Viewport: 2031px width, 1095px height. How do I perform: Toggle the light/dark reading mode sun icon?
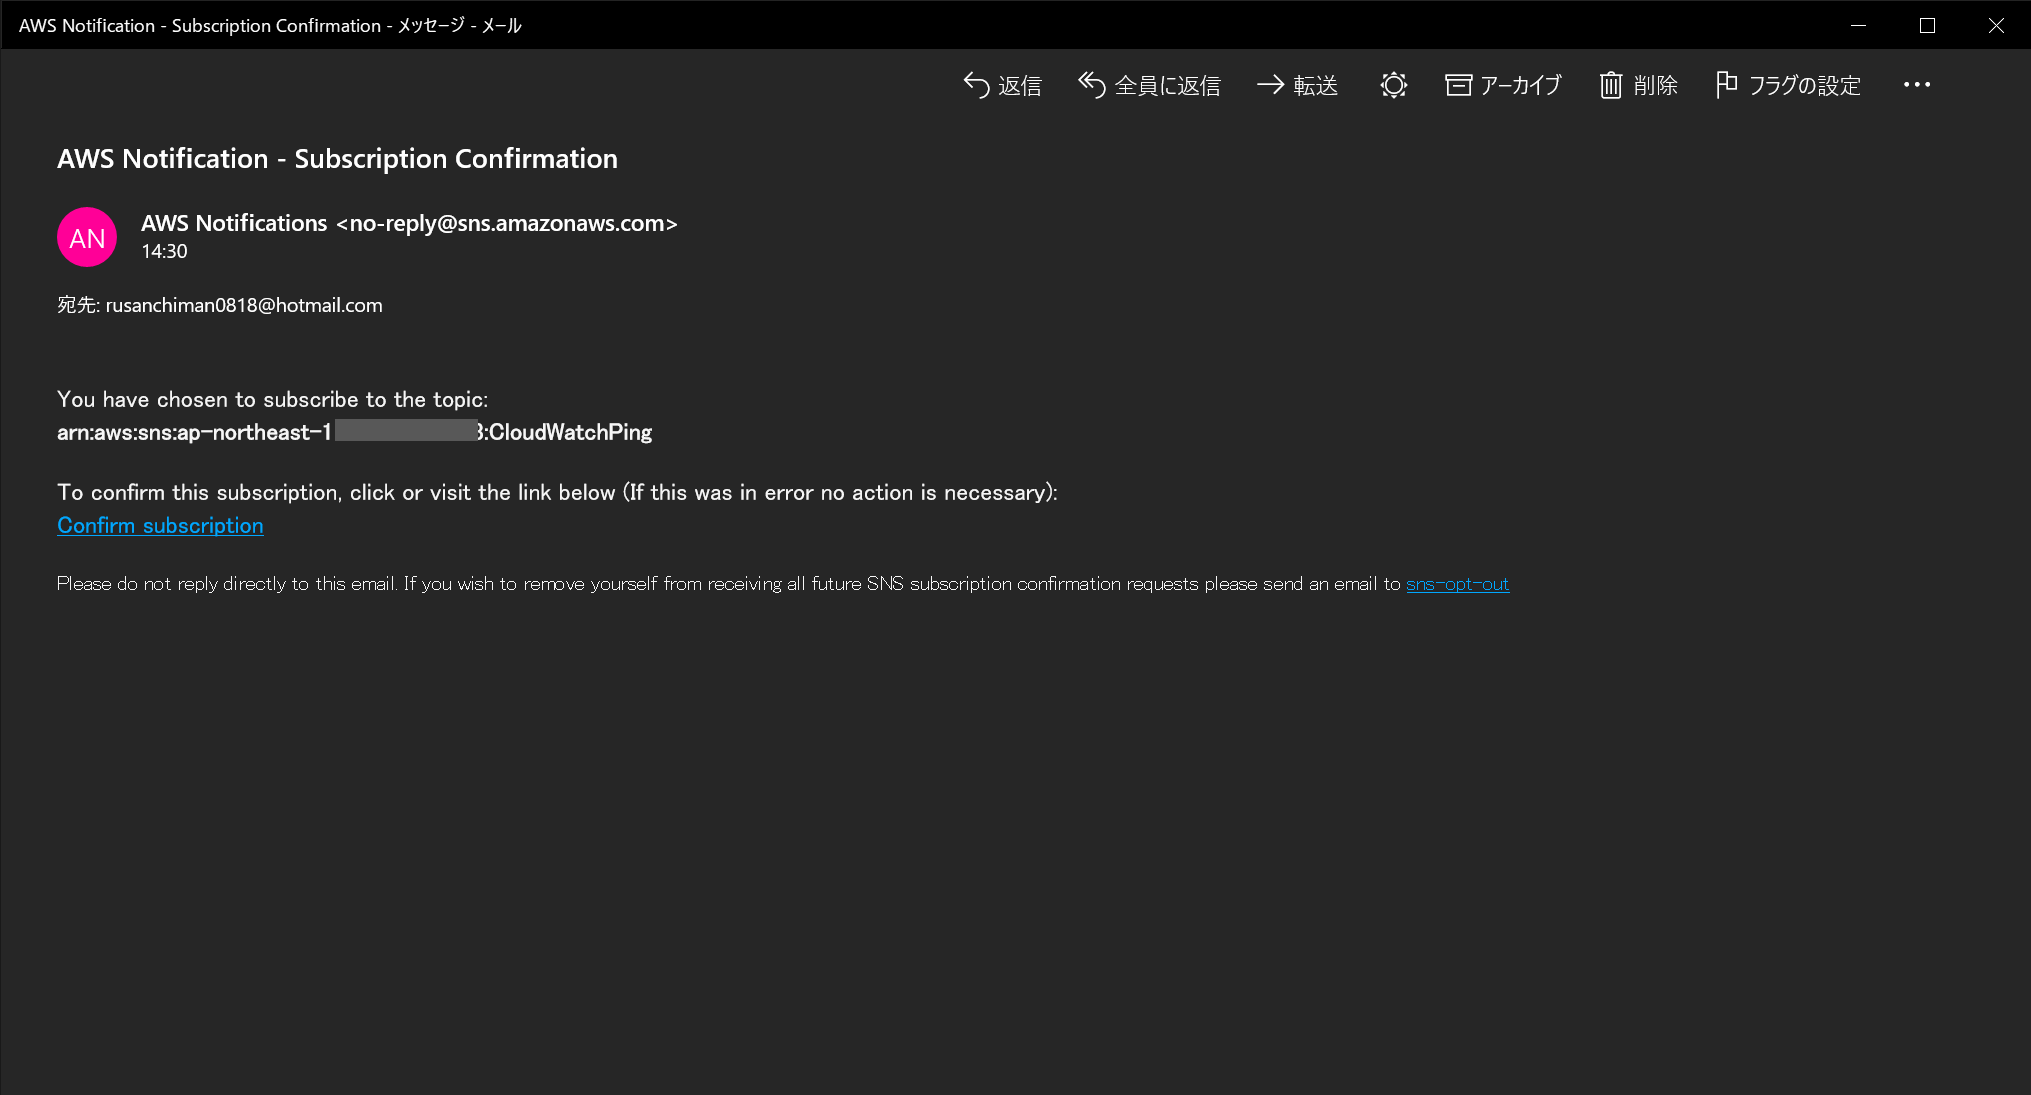pyautogui.click(x=1393, y=85)
